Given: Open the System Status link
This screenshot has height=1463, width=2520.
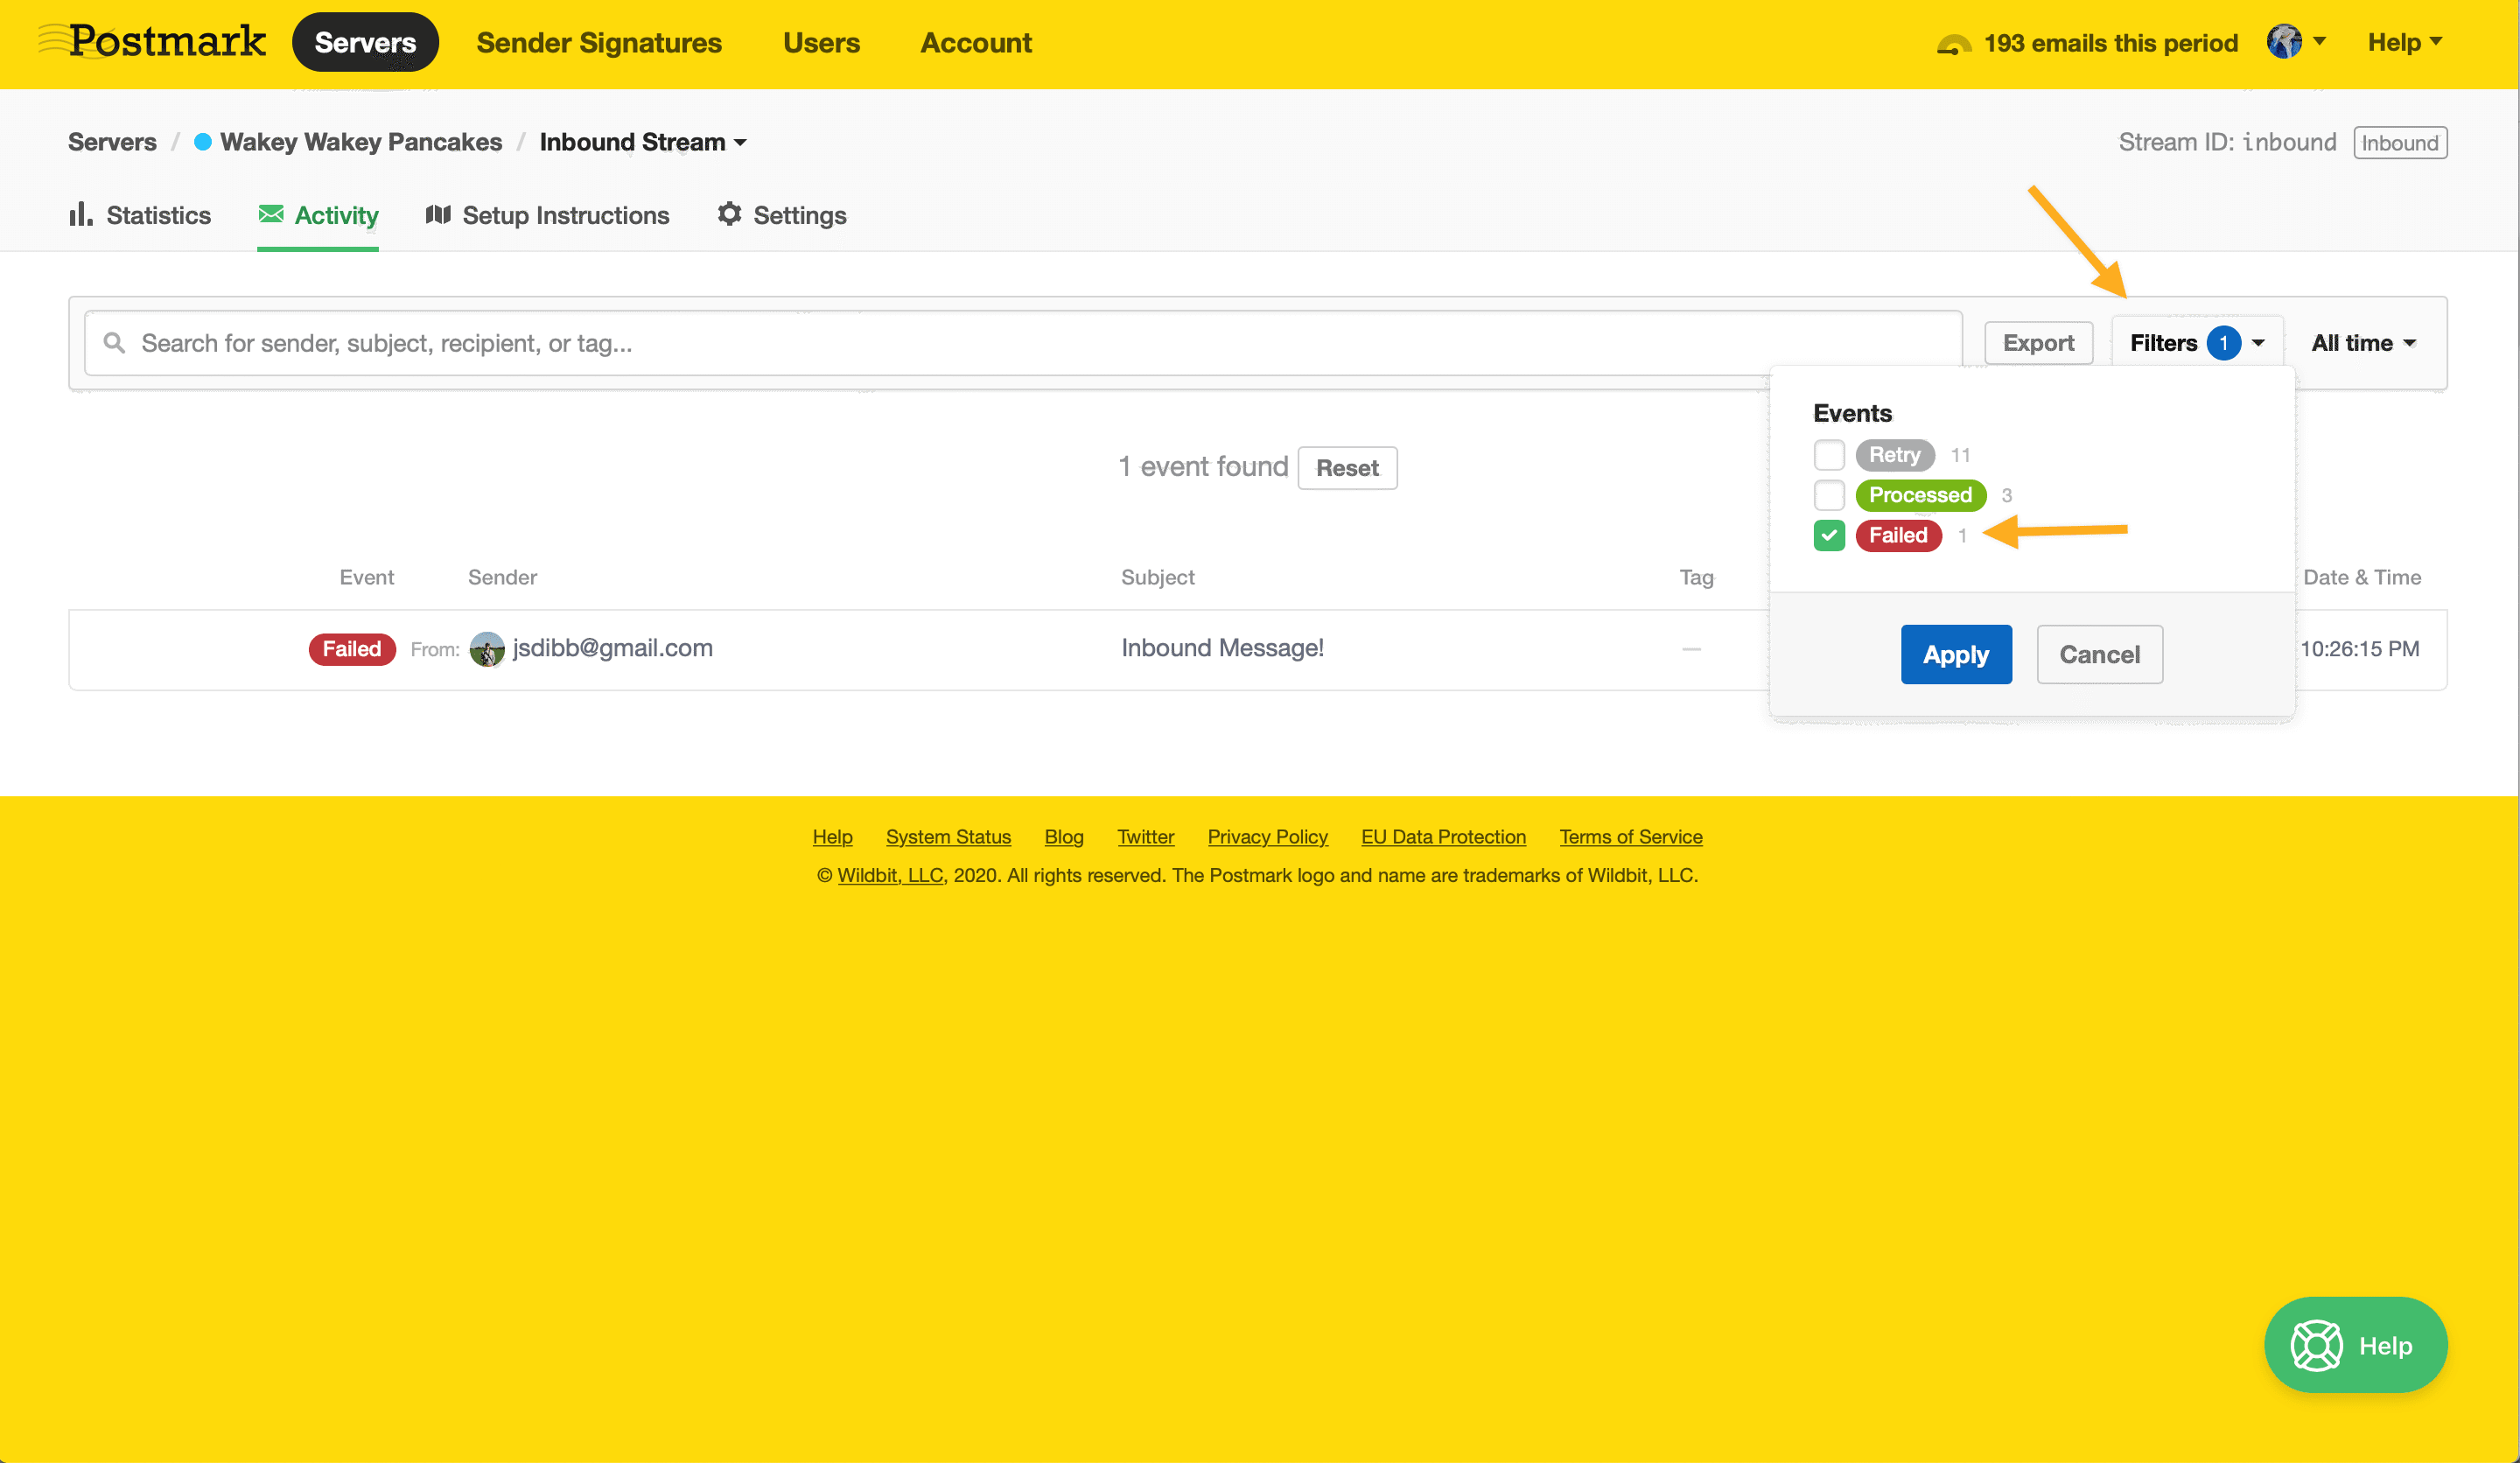Looking at the screenshot, I should click(948, 837).
